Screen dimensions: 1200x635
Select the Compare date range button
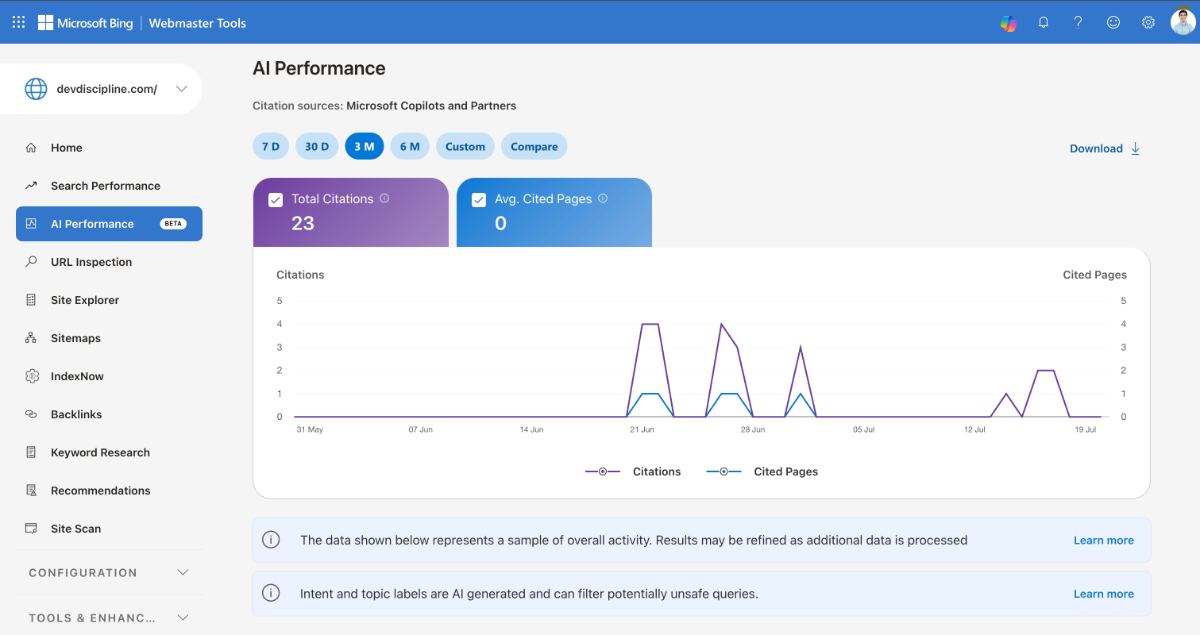point(534,146)
